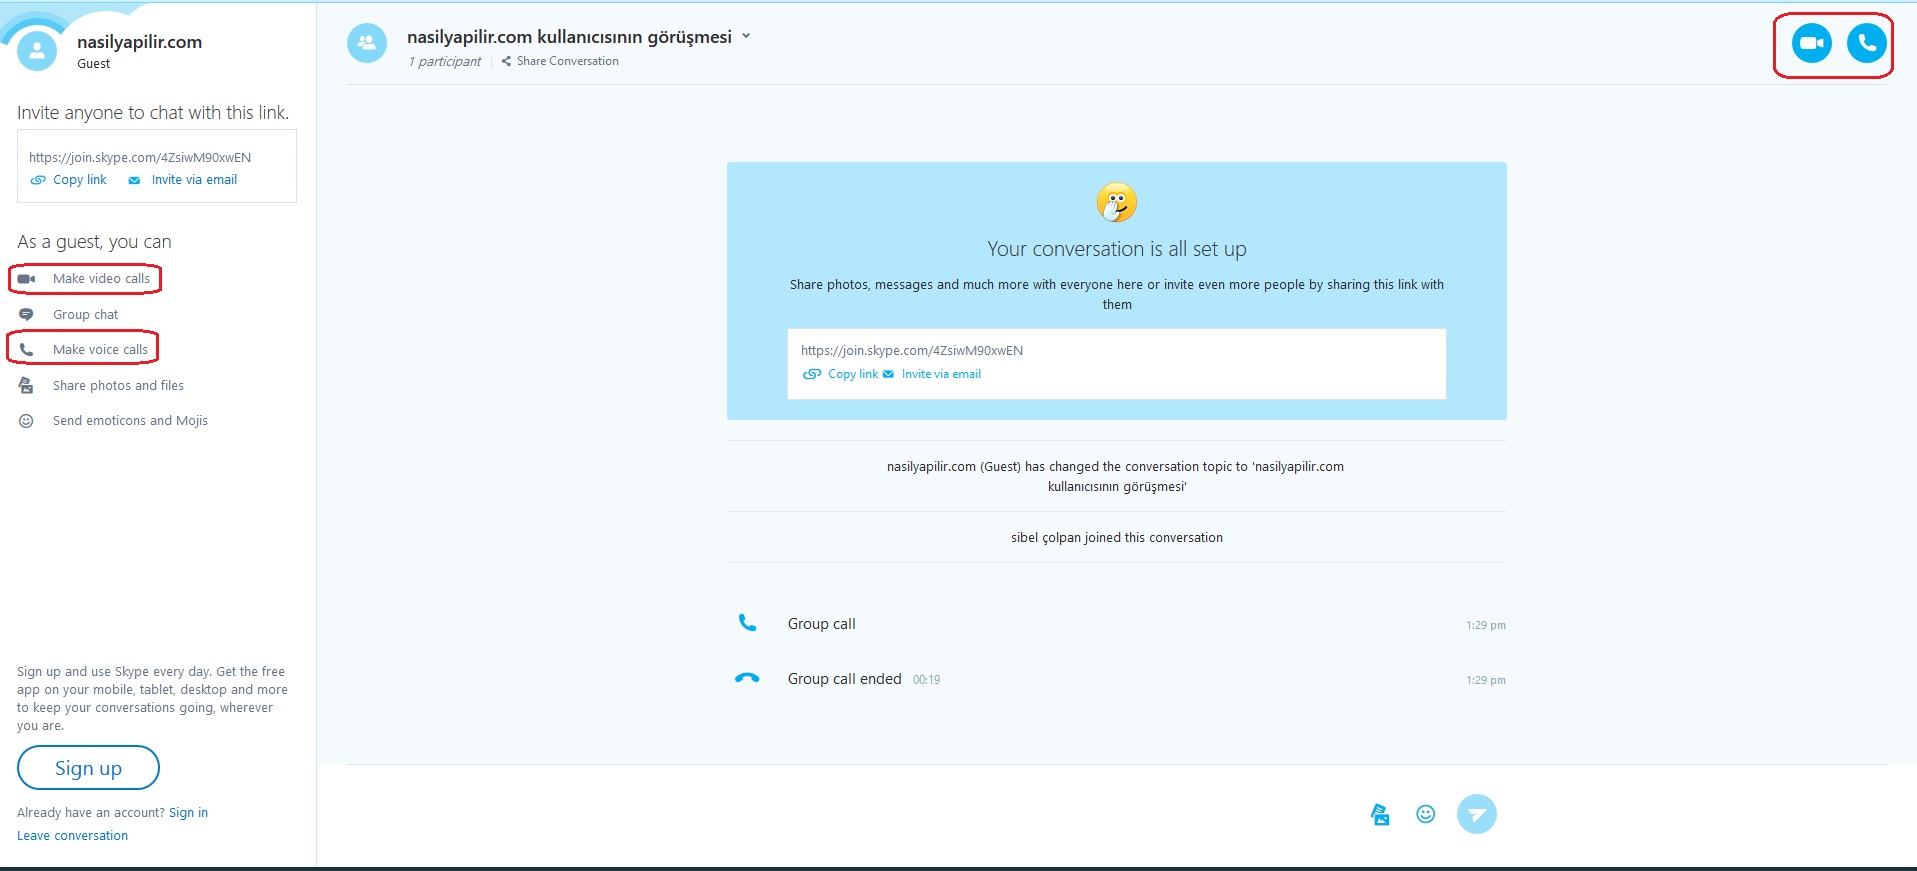
Task: Click the chain icon in the setup card
Action: coord(812,374)
